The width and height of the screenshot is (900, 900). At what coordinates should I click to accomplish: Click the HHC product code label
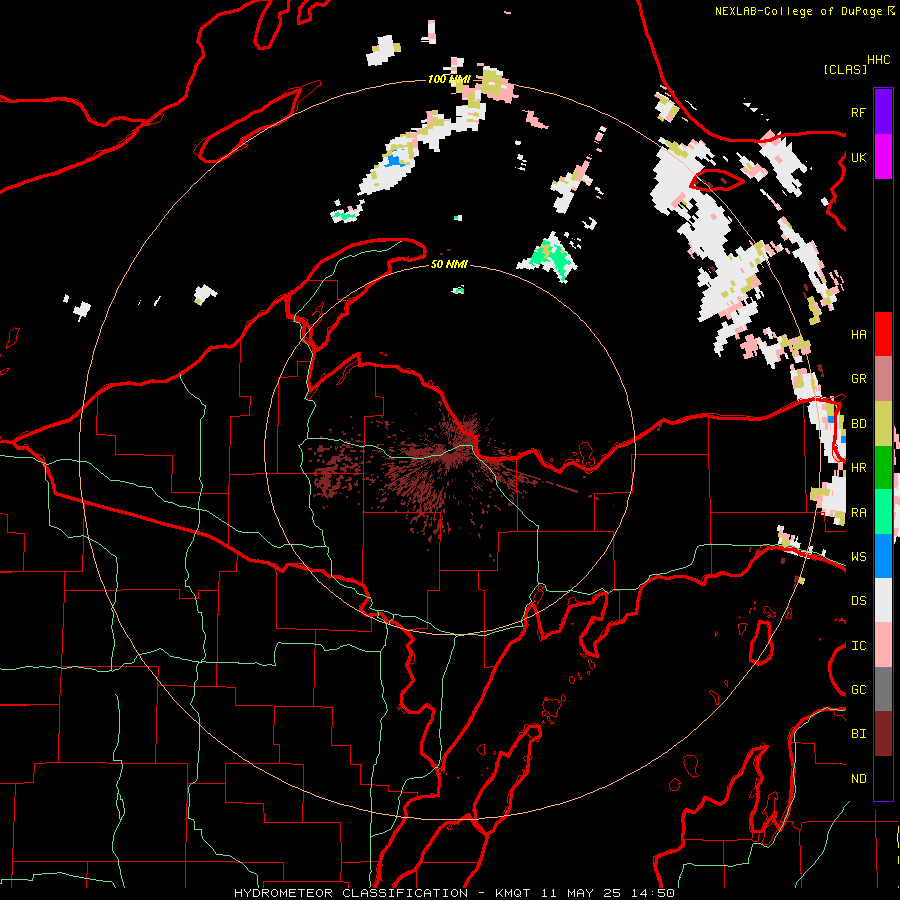point(879,60)
